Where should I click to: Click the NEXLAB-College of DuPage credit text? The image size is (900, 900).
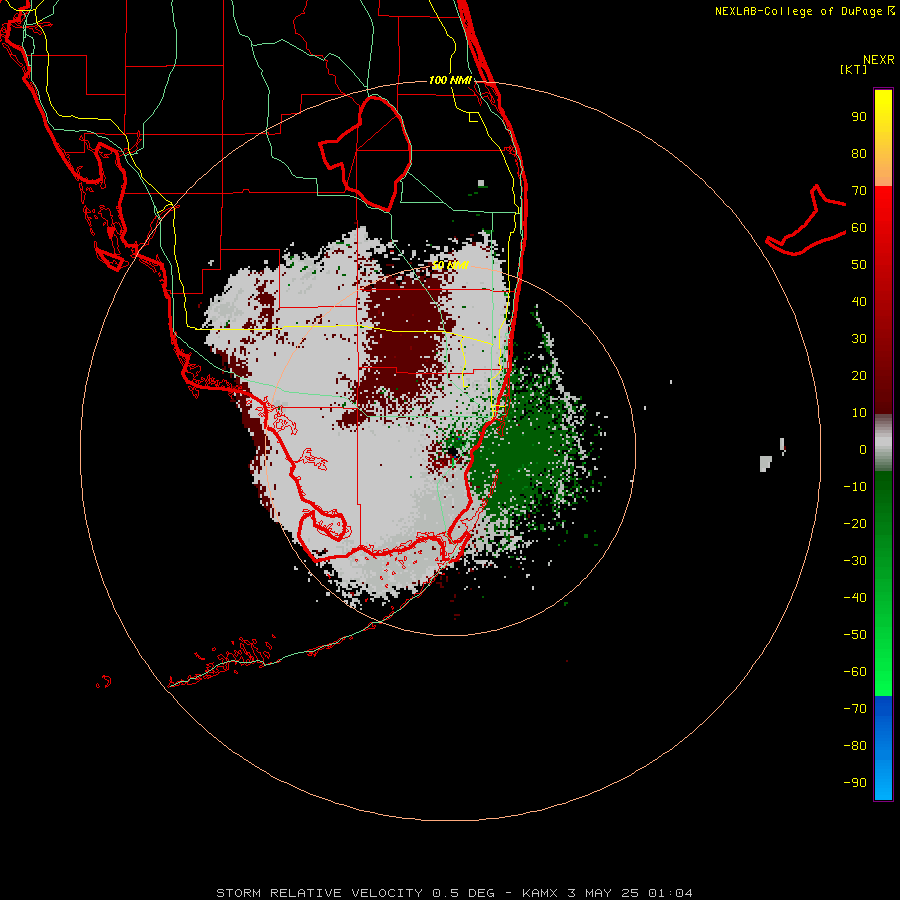point(805,11)
